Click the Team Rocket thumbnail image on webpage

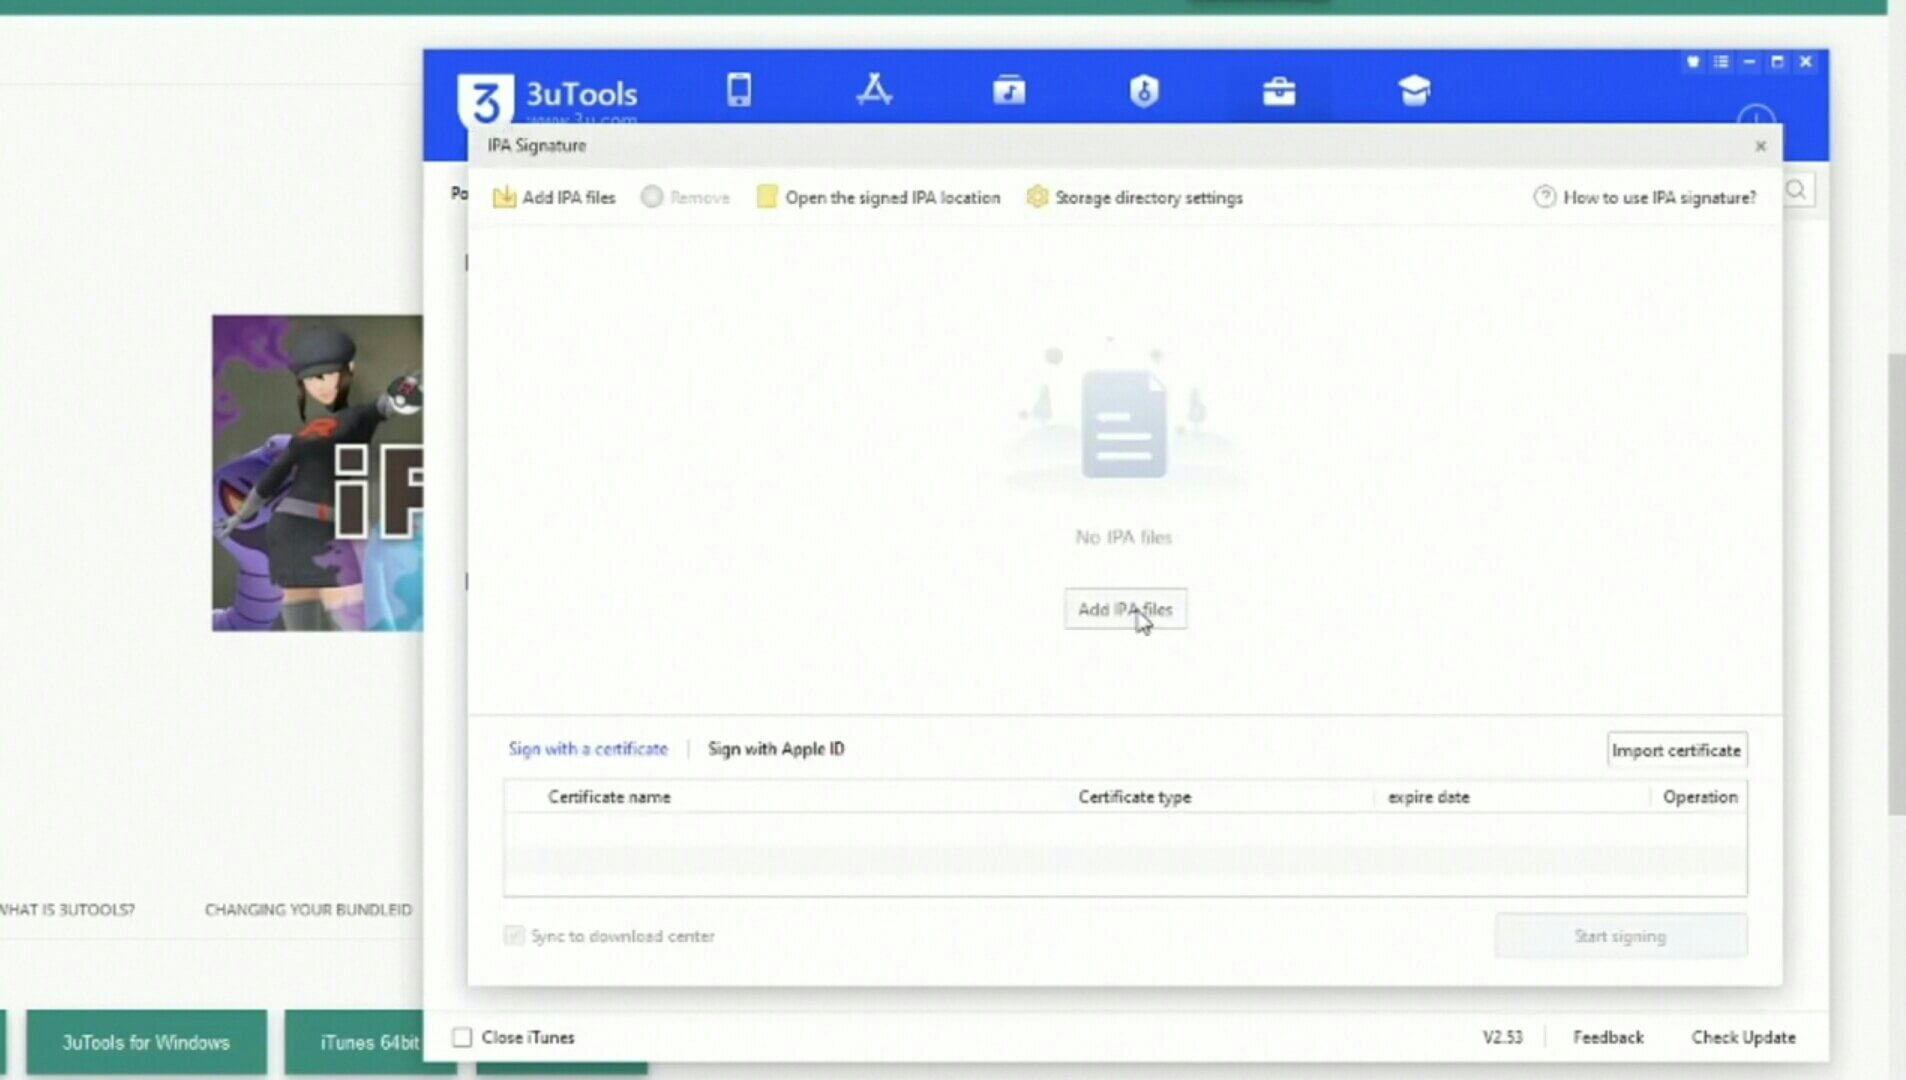coord(317,473)
